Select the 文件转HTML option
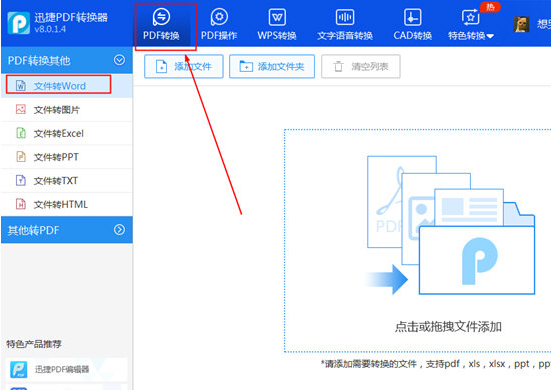 coord(67,204)
